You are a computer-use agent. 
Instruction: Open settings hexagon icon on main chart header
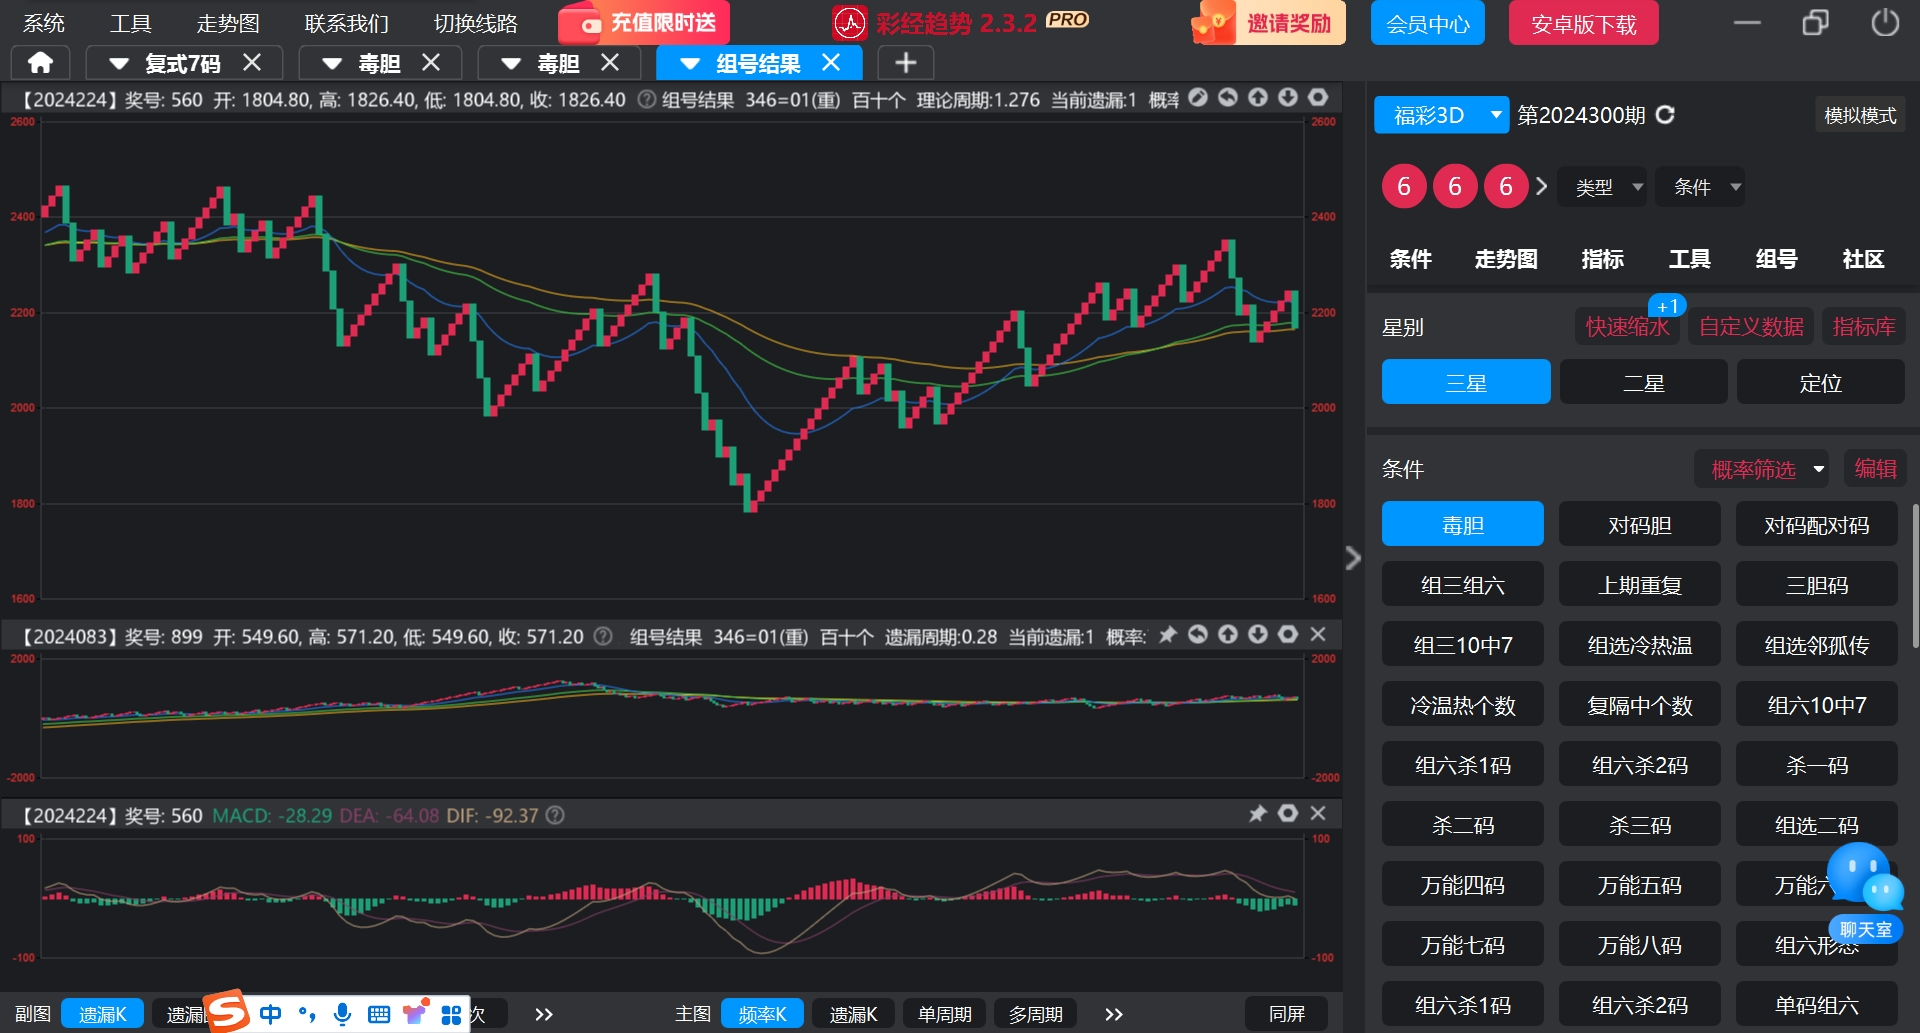pyautogui.click(x=1318, y=98)
